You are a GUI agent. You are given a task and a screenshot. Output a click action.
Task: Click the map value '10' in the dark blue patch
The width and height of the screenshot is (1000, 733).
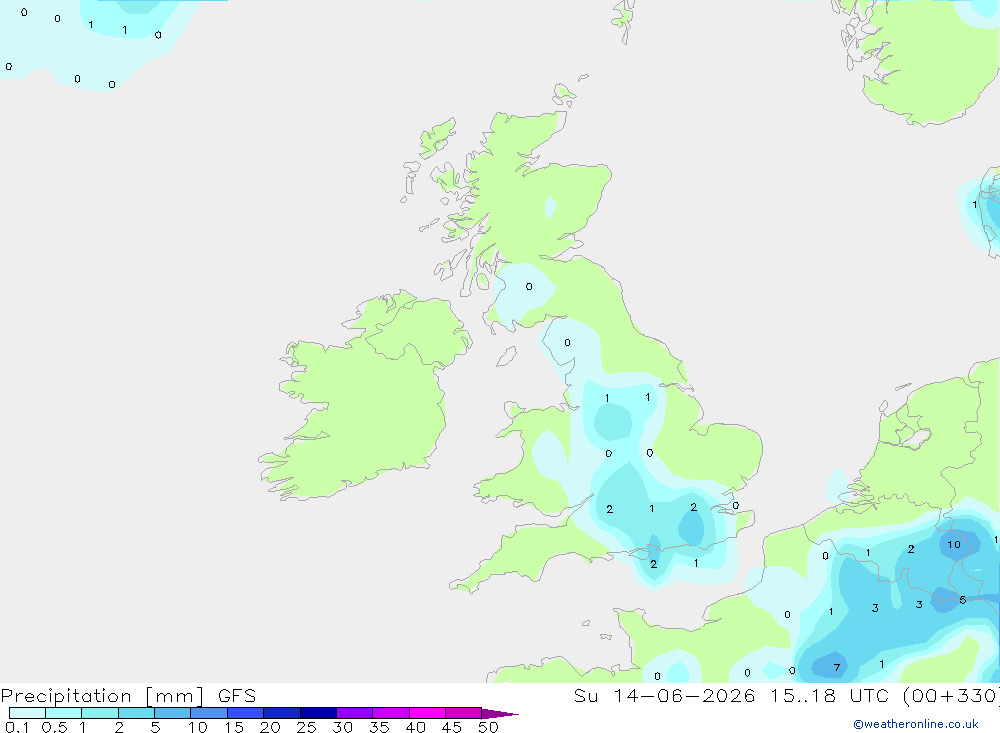point(953,545)
